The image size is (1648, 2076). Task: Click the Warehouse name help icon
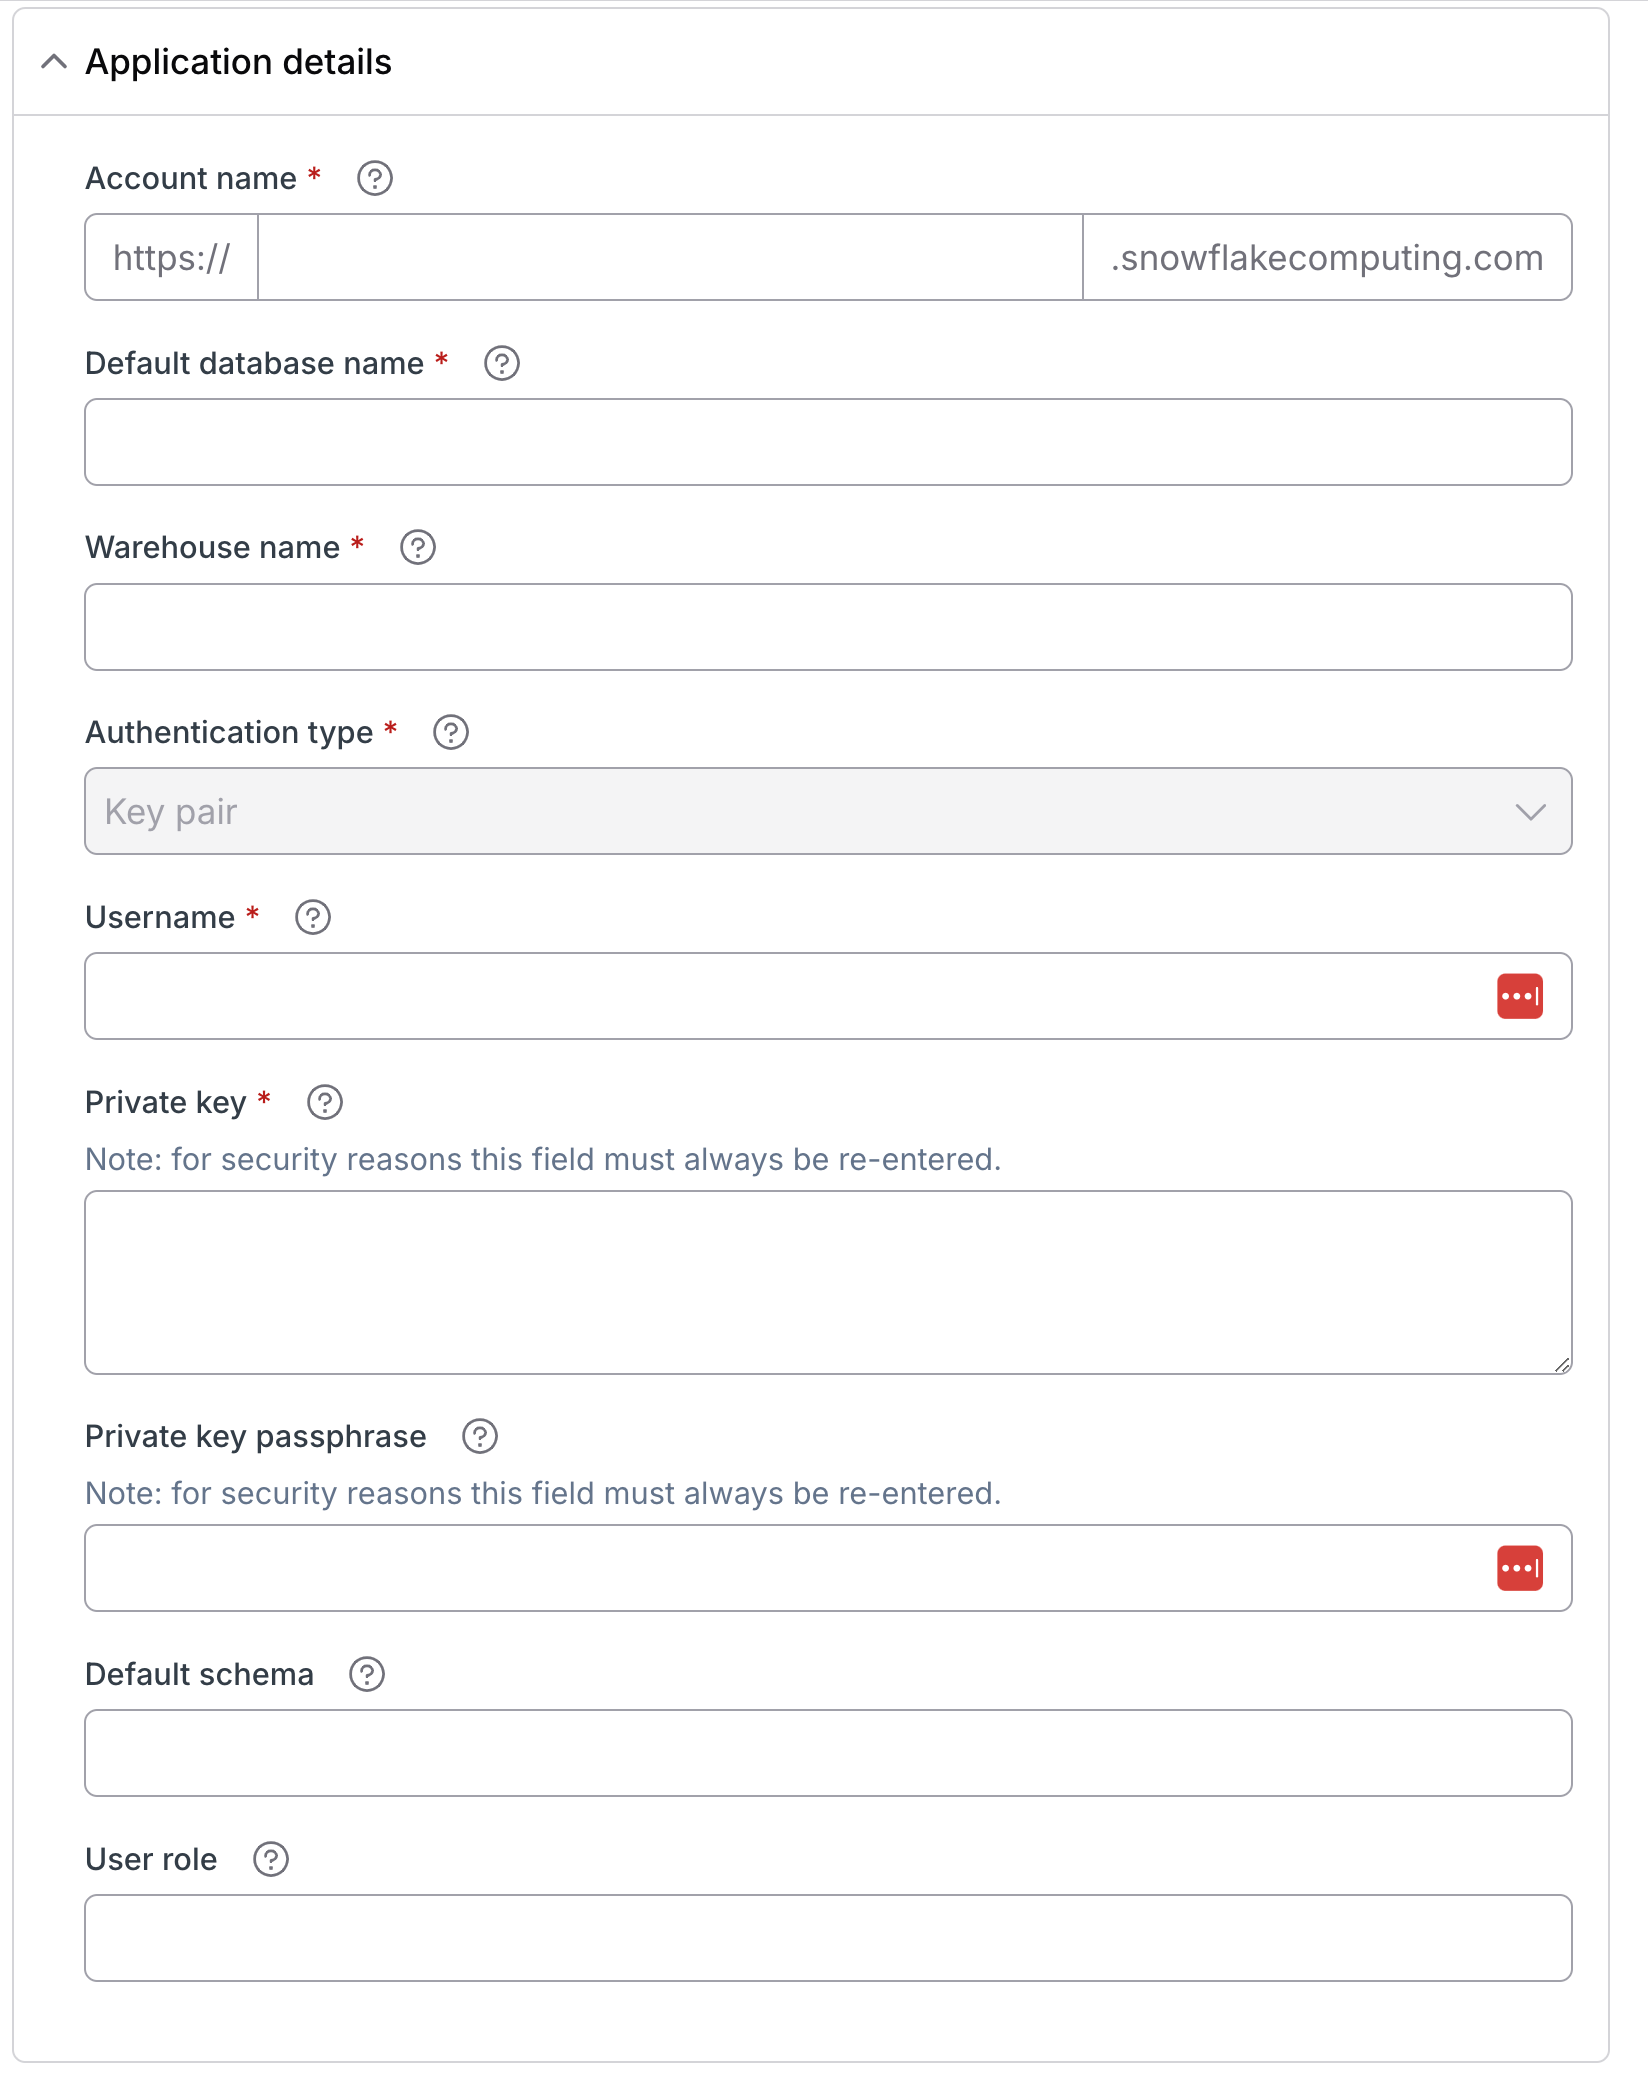(417, 548)
